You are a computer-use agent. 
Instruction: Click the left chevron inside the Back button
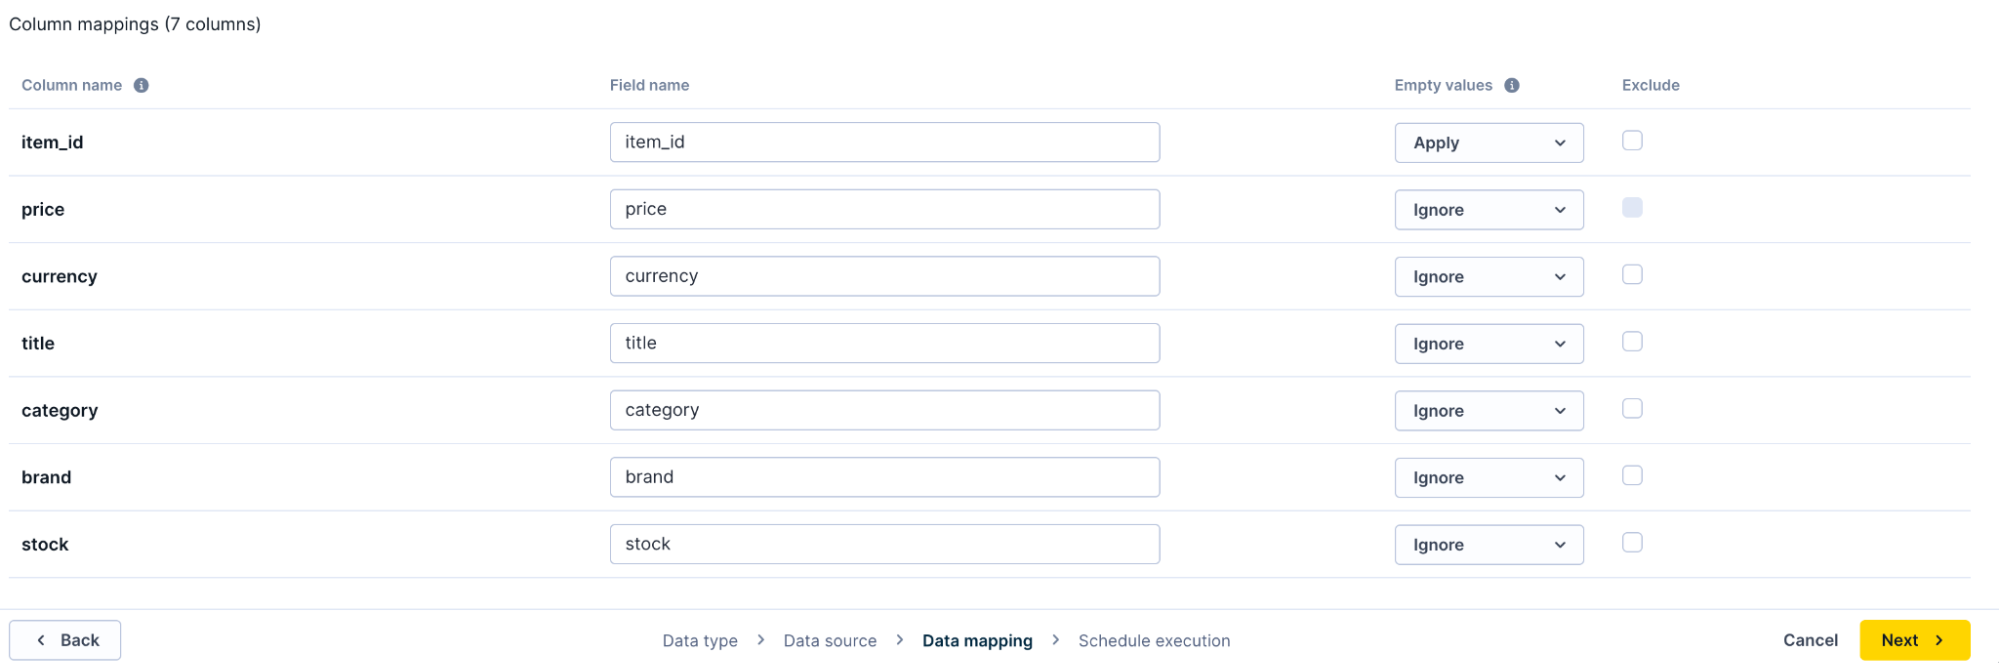click(x=41, y=639)
